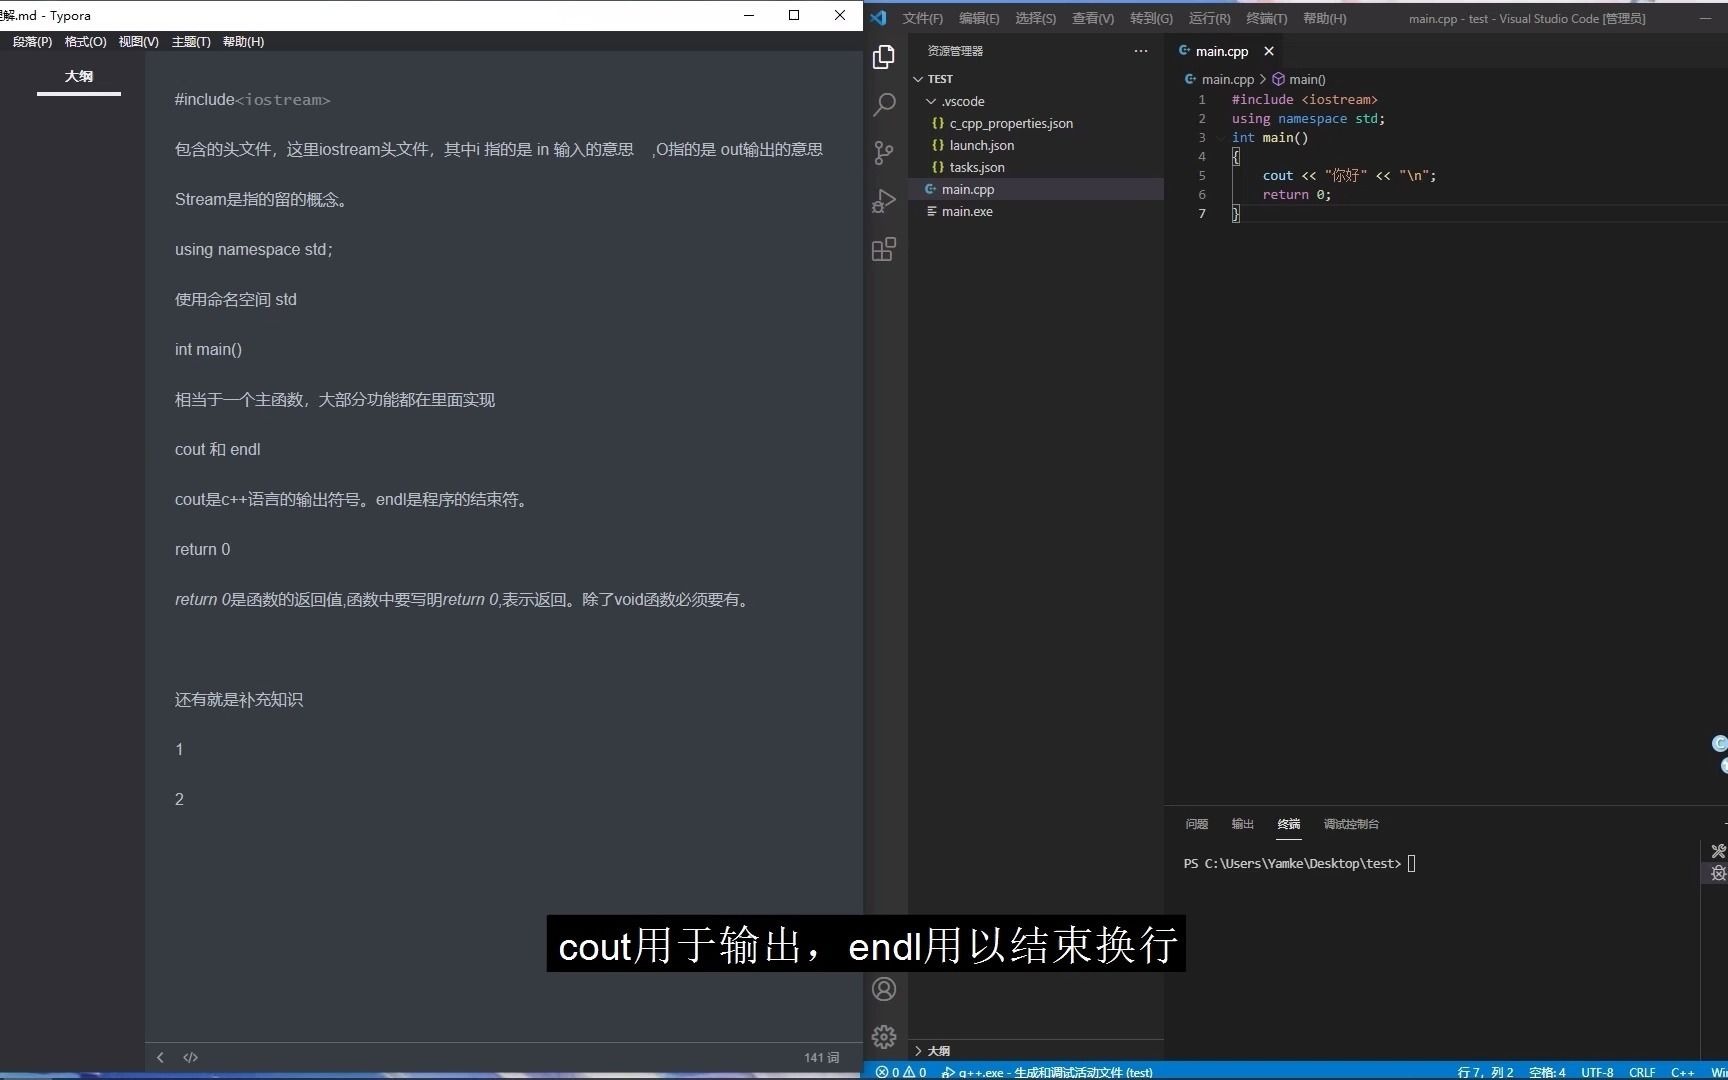This screenshot has width=1728, height=1080.
Task: Switch to the 调试控制台 tab
Action: click(1350, 824)
